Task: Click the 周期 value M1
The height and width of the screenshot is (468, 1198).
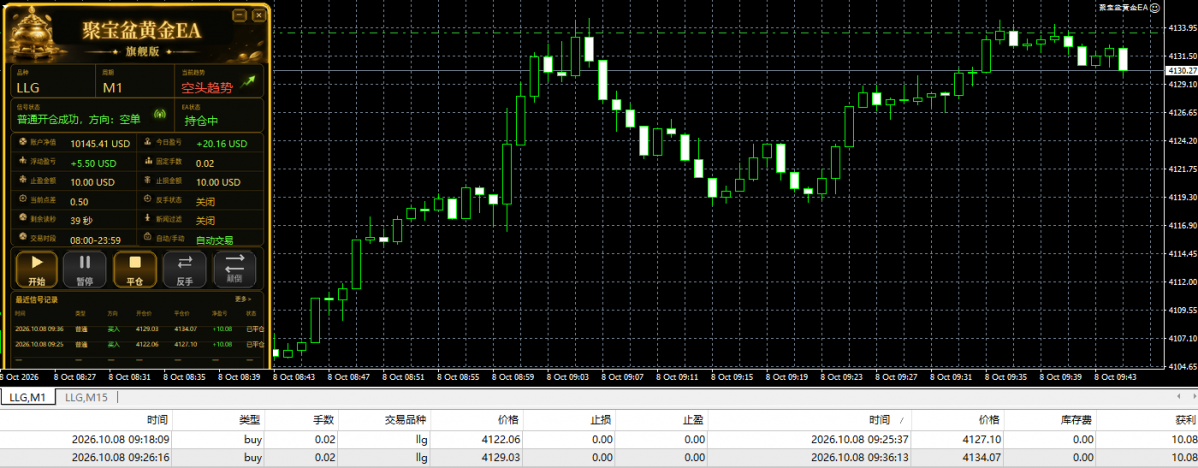Action: (112, 88)
